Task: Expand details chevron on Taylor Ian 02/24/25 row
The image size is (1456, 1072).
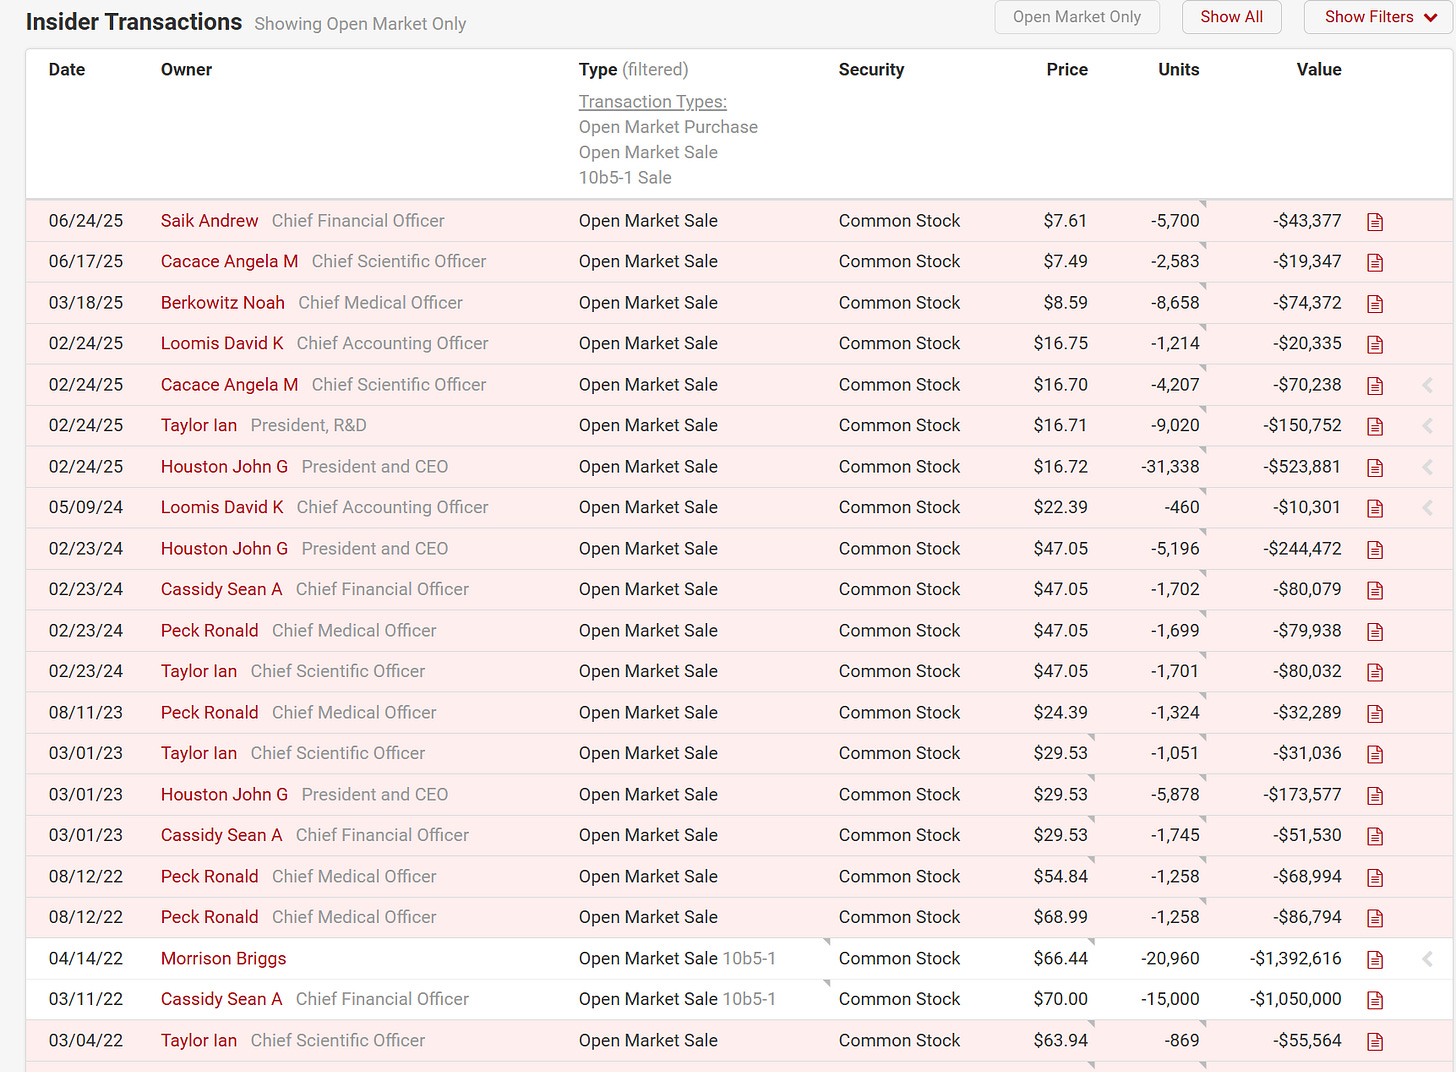Action: (1427, 426)
